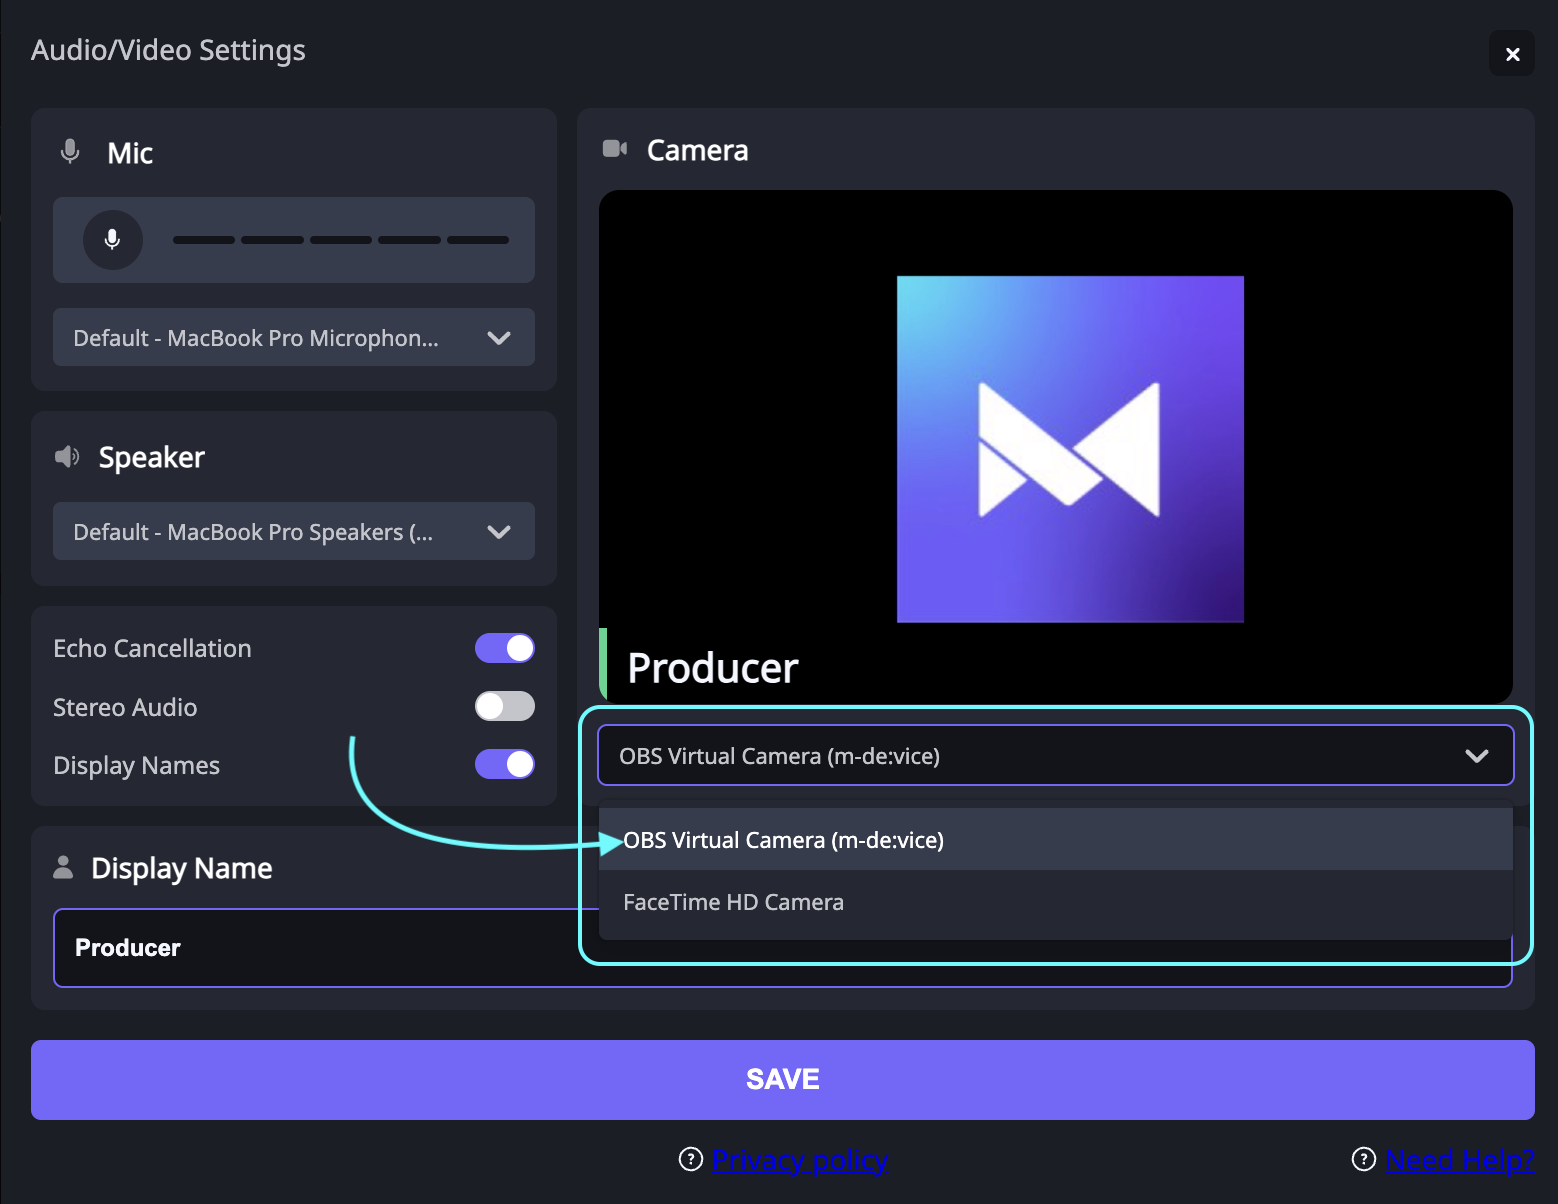Click the SAVE button
Screen dimensions: 1558x1204
[783, 1079]
